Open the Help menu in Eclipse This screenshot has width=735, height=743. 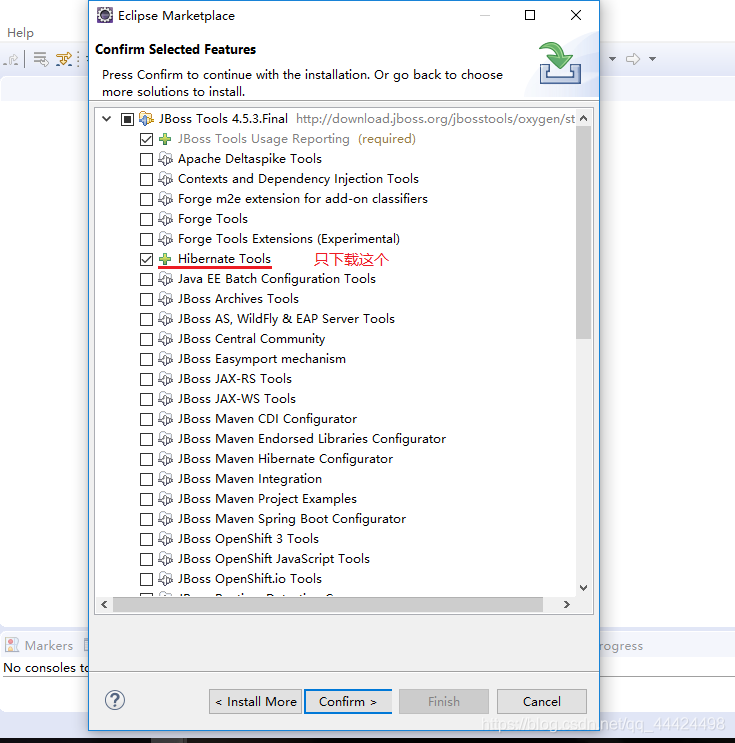coord(20,33)
